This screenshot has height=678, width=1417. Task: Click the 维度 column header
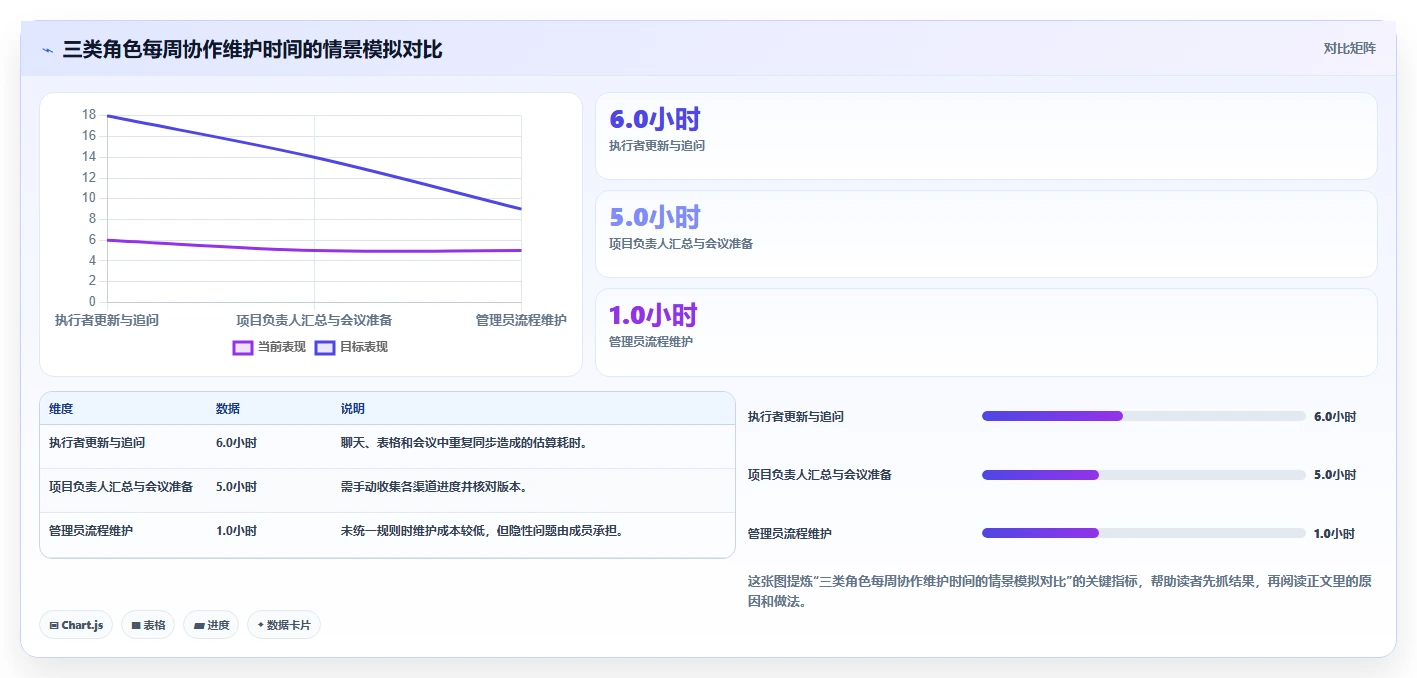tap(61, 409)
